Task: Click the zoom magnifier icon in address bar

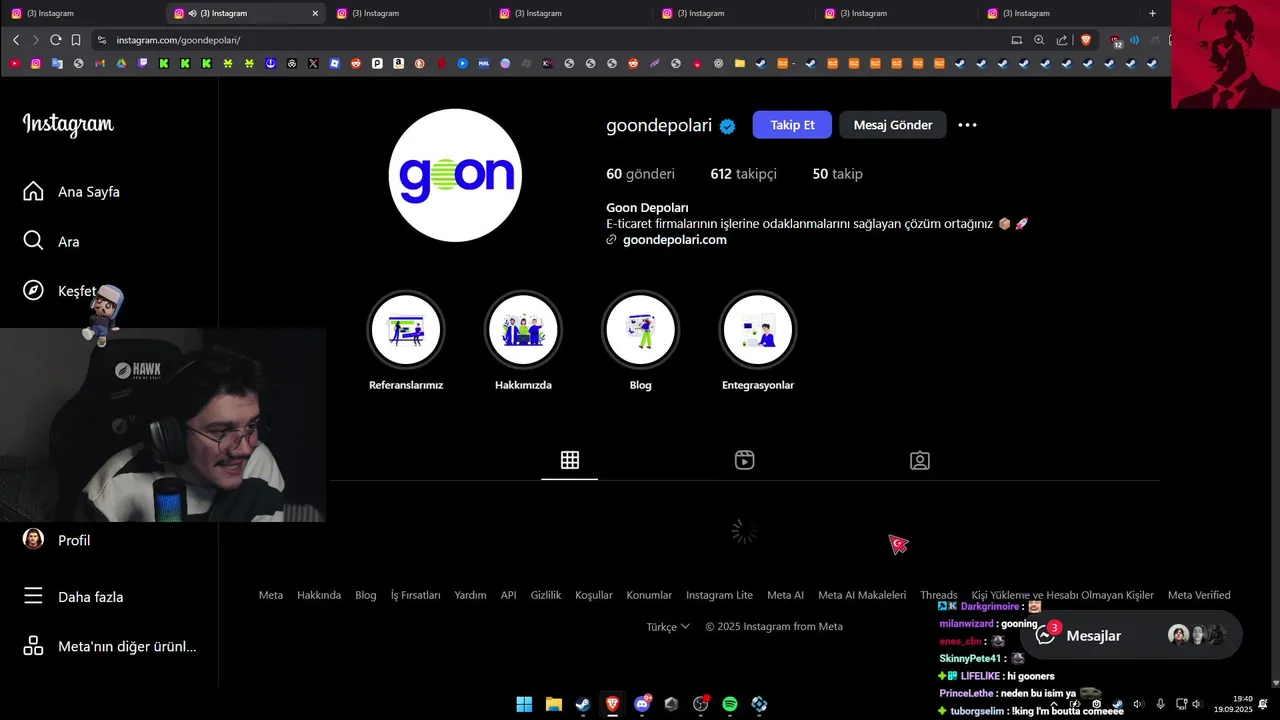Action: (x=1039, y=40)
